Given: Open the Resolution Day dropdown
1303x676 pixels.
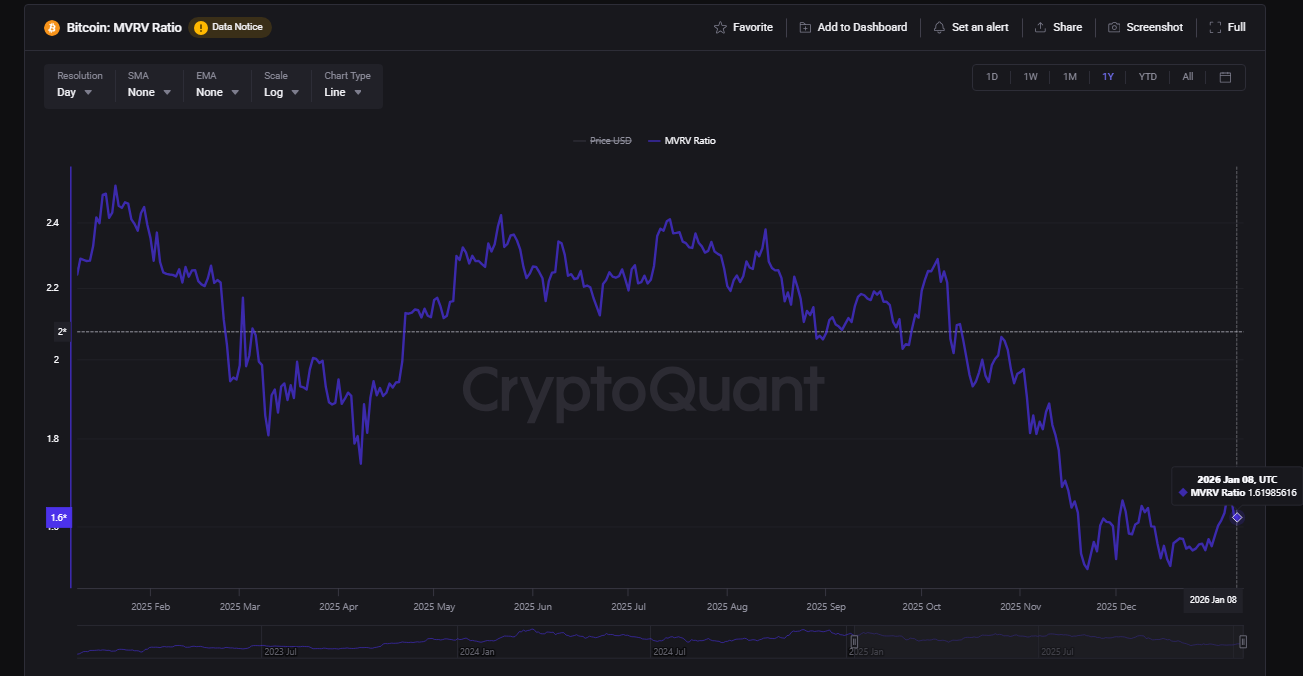Looking at the screenshot, I should [76, 92].
